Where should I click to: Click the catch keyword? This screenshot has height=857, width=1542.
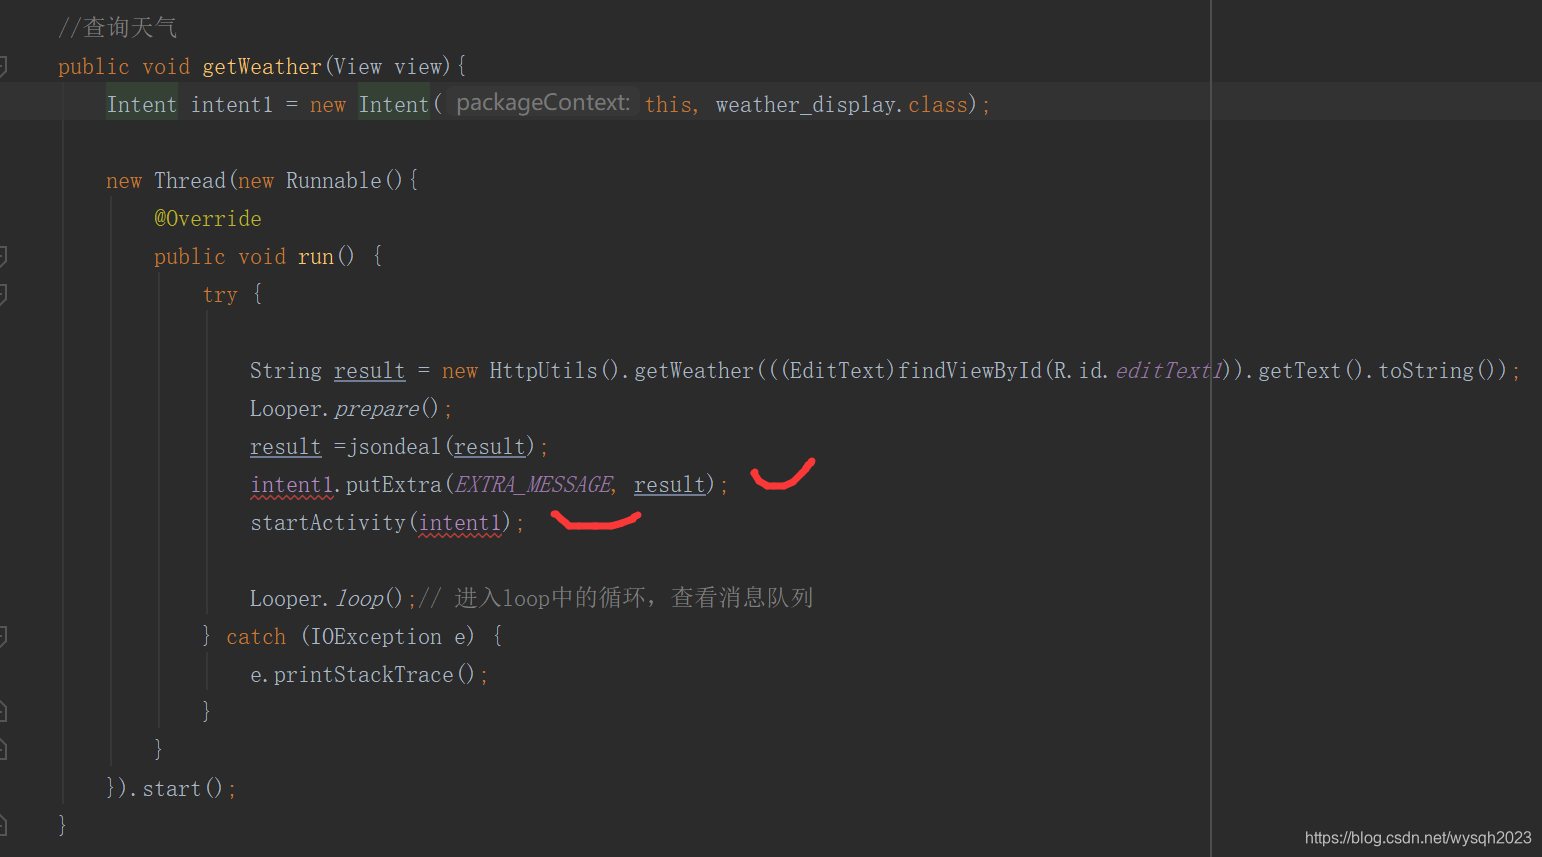(x=256, y=637)
